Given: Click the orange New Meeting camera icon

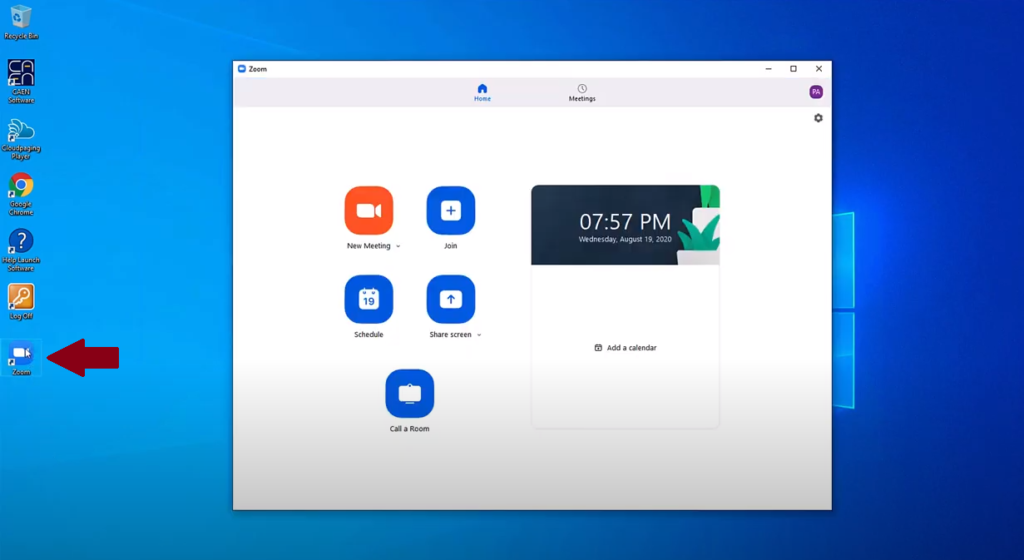Looking at the screenshot, I should pyautogui.click(x=368, y=210).
